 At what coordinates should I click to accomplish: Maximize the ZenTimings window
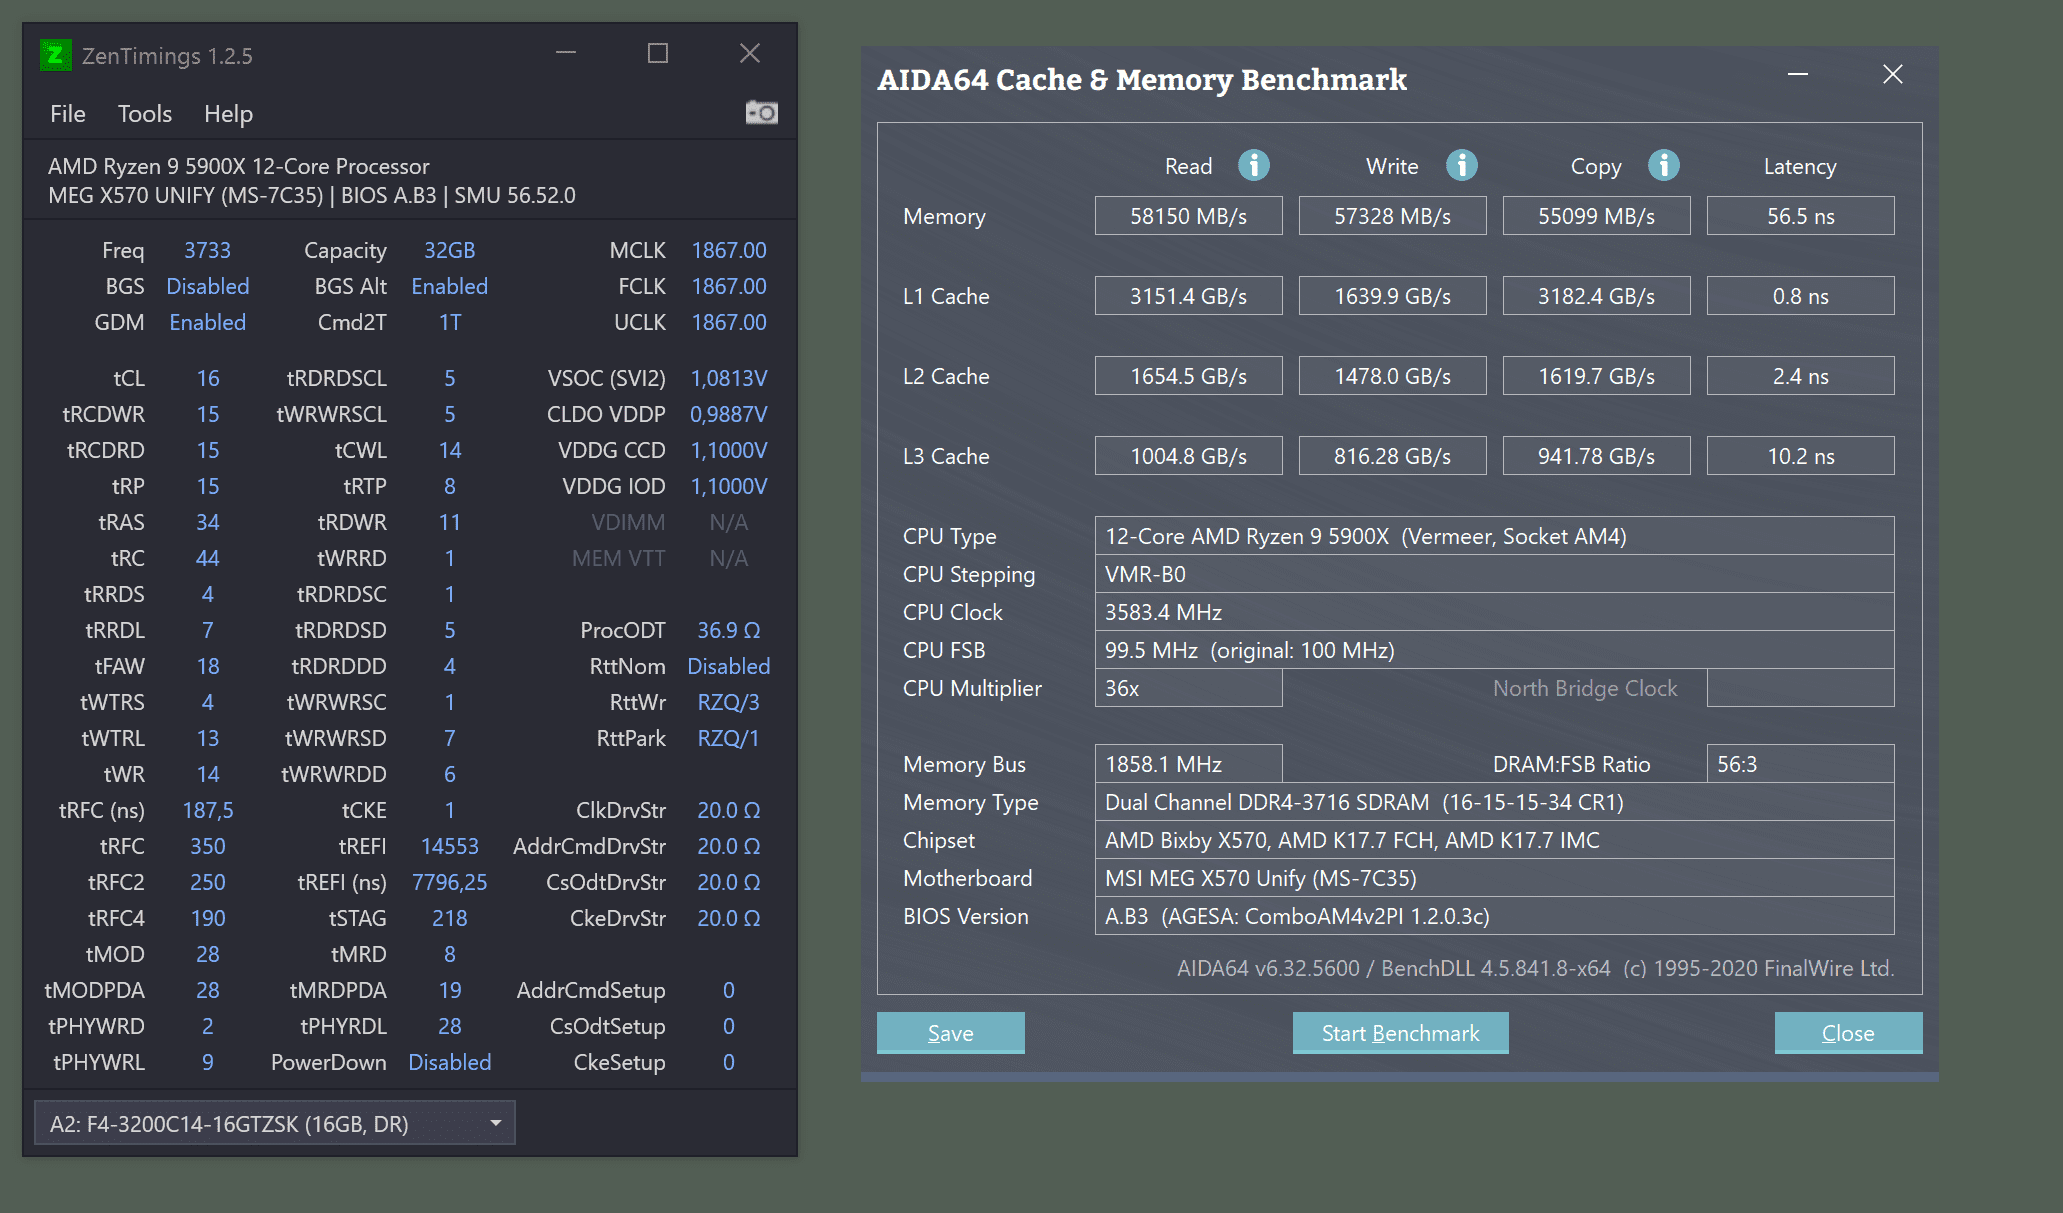click(657, 54)
